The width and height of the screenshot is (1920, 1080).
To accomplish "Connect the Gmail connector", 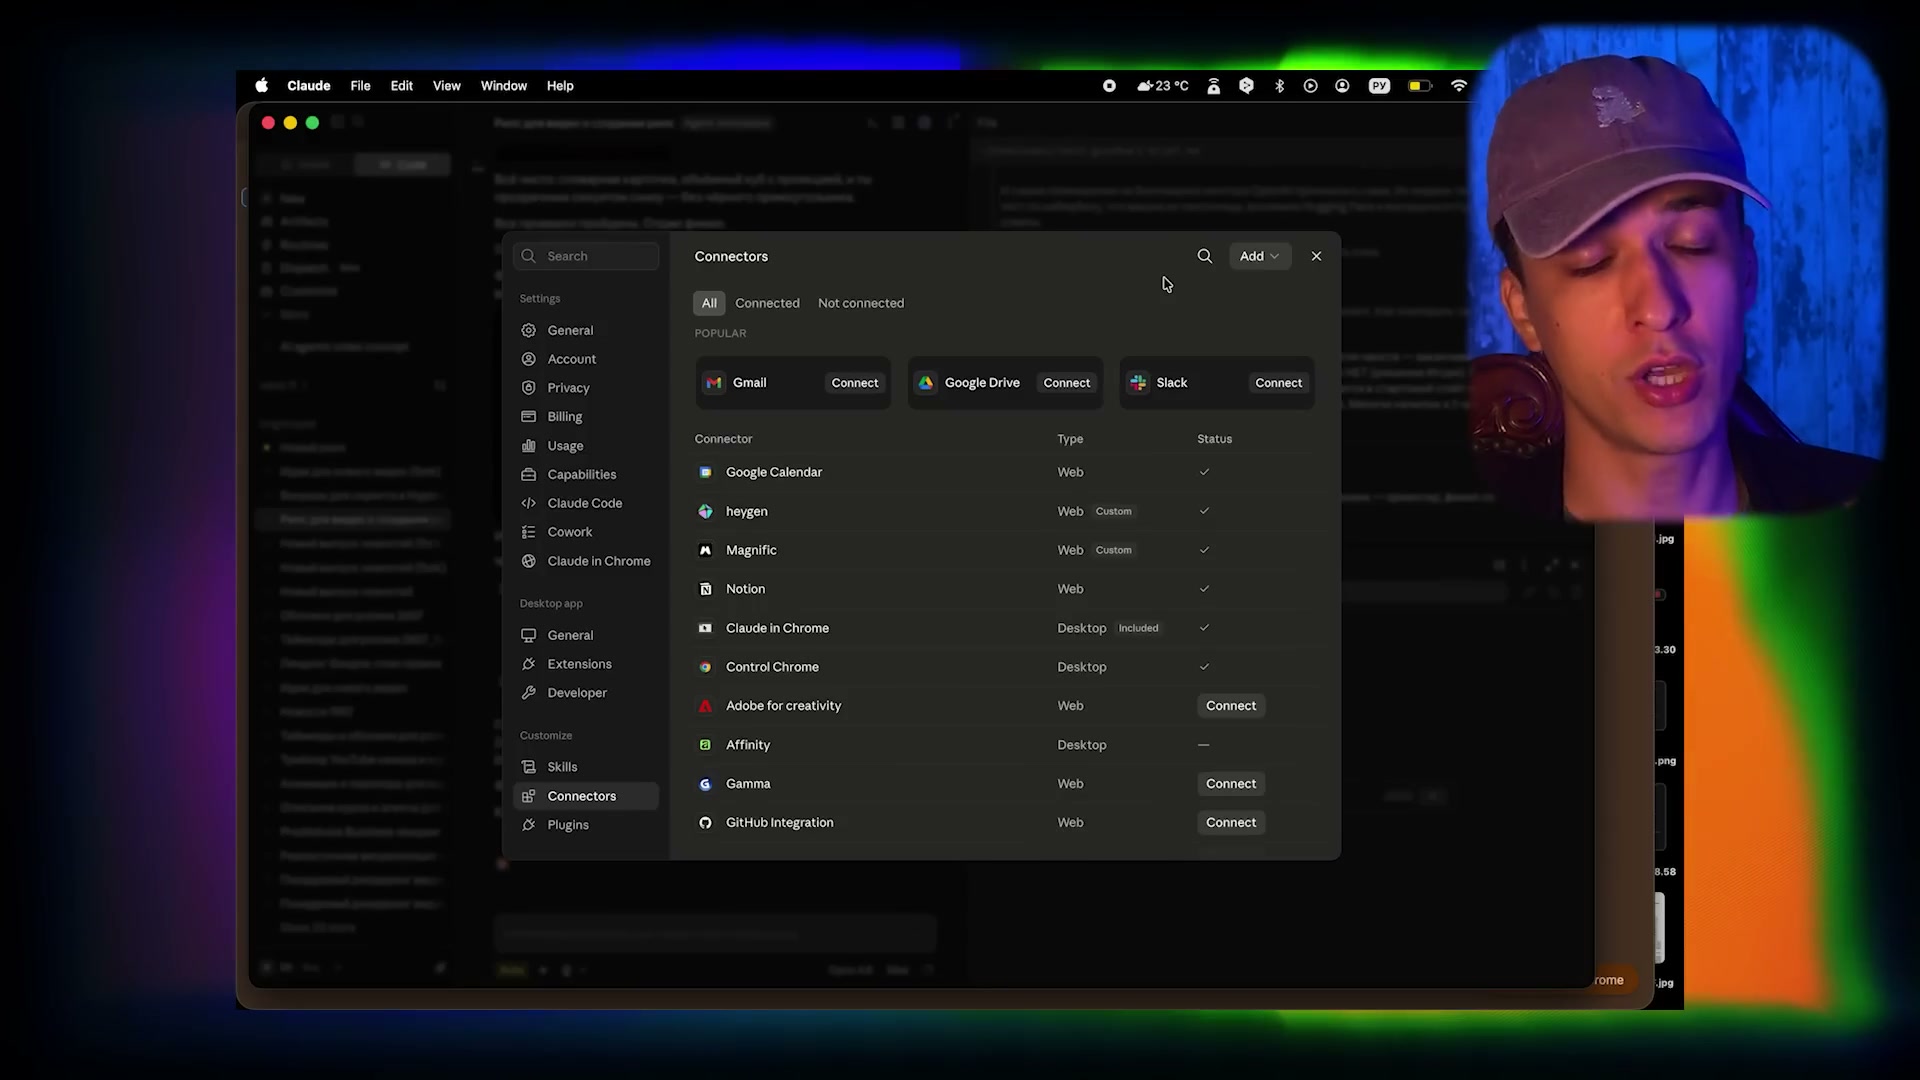I will click(855, 383).
